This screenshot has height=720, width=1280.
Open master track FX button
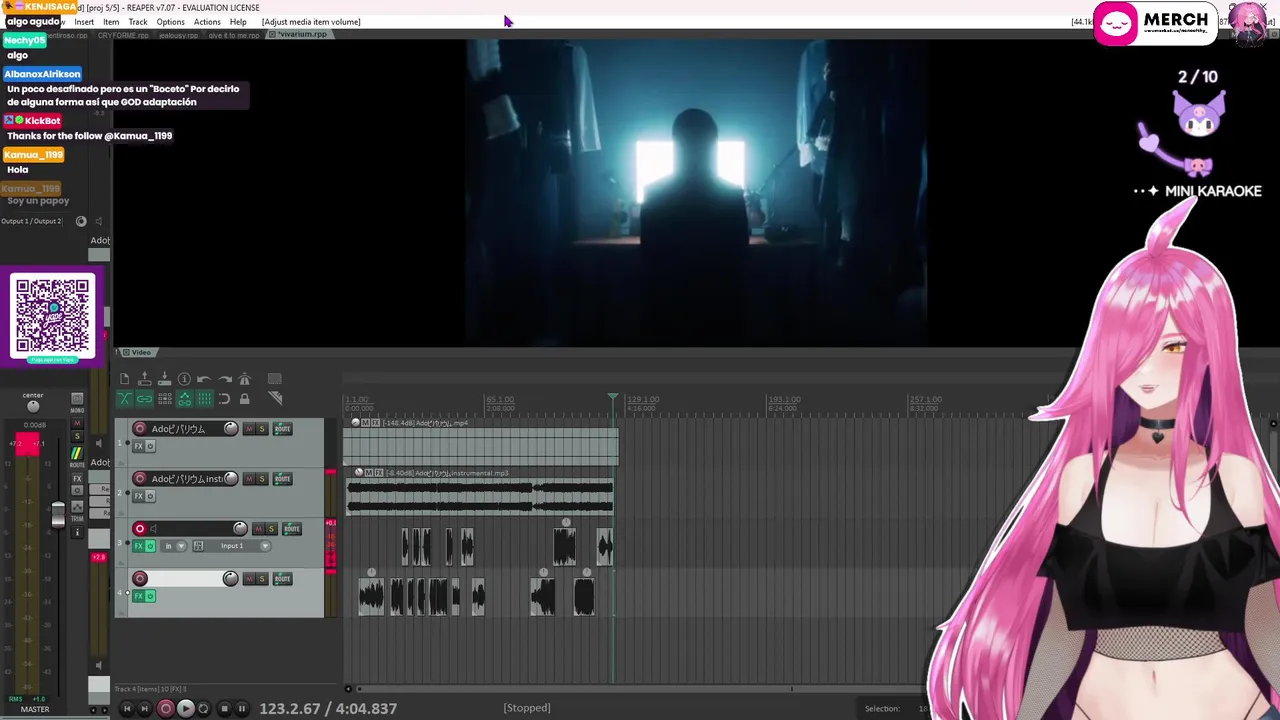[77, 479]
